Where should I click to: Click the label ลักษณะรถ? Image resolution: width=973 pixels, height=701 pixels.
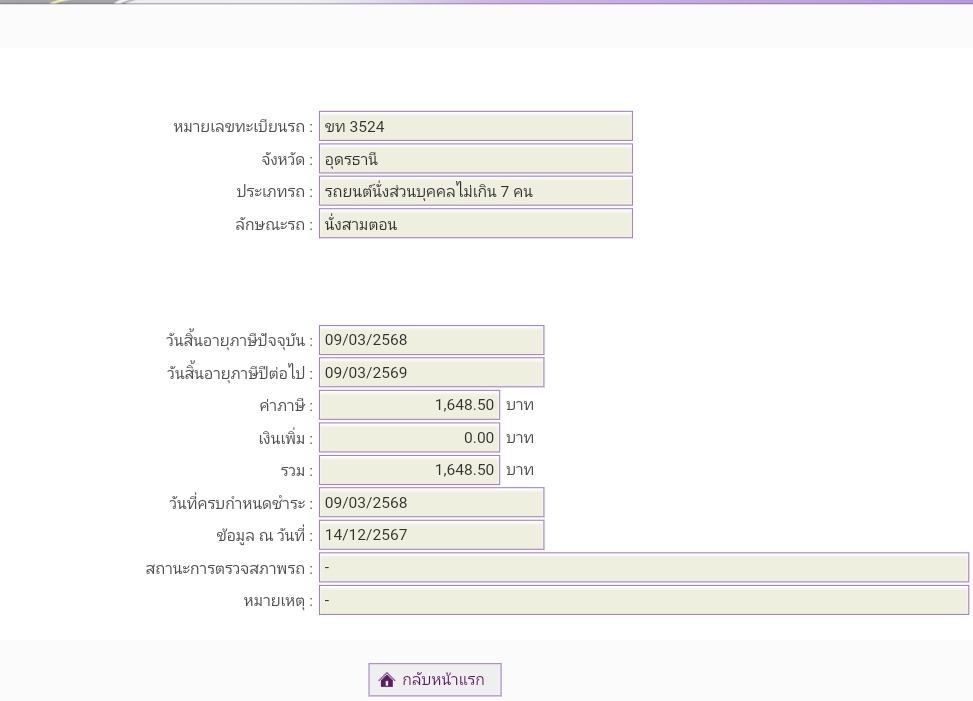274,225
